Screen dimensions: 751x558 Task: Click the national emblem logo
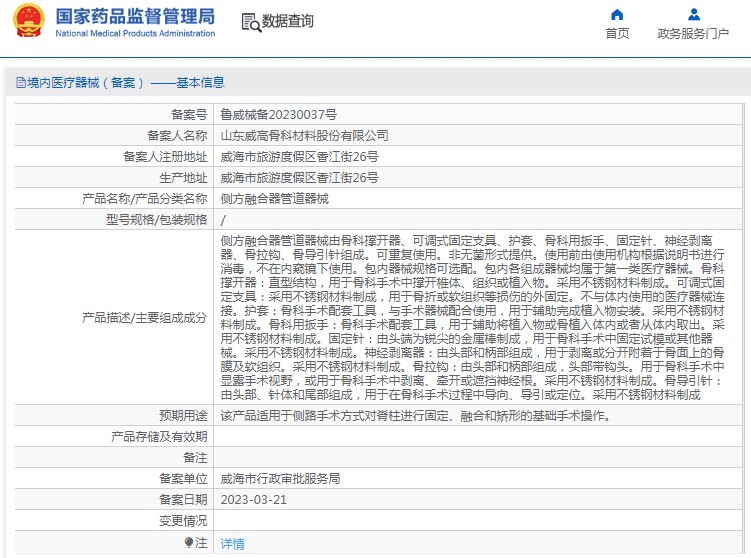coord(29,20)
